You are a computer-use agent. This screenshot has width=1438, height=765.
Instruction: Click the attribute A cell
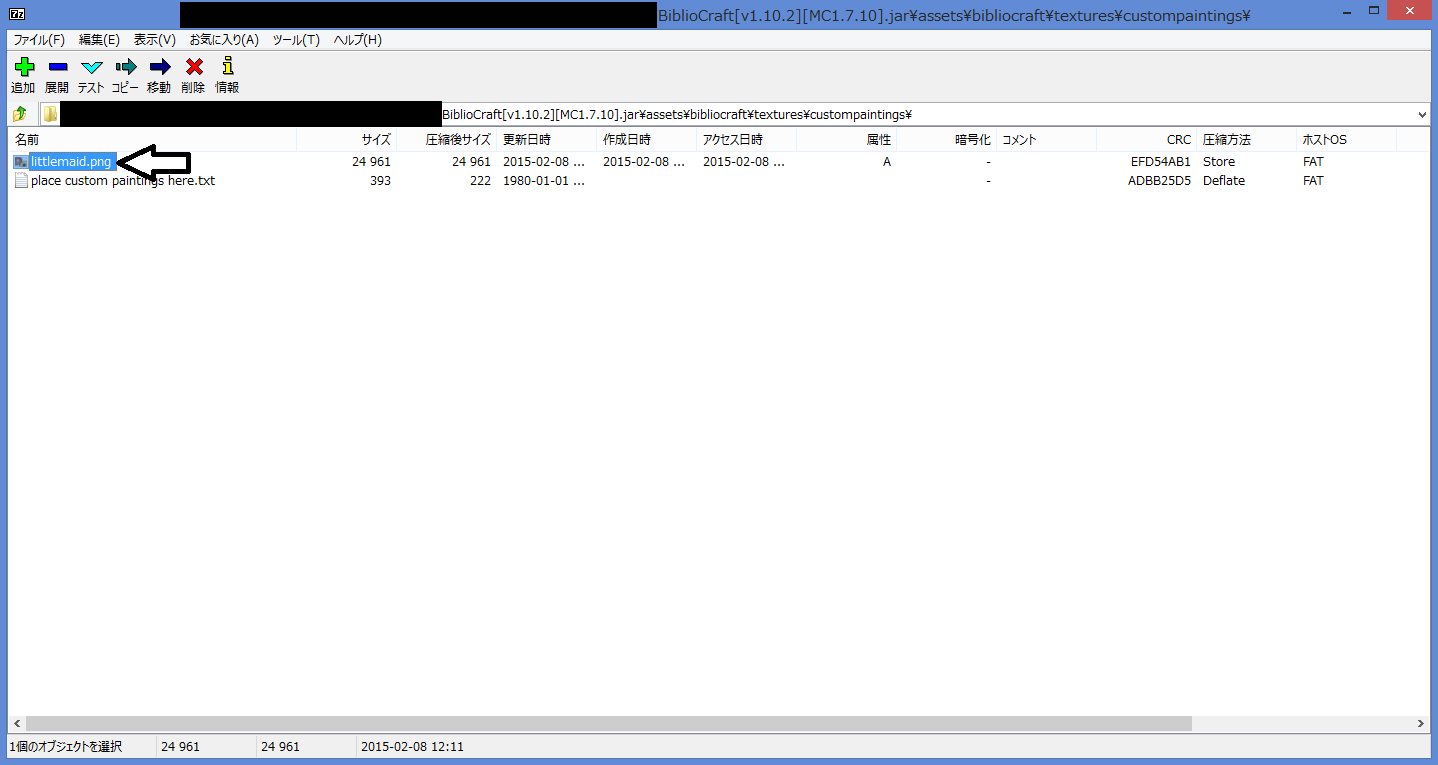887,162
